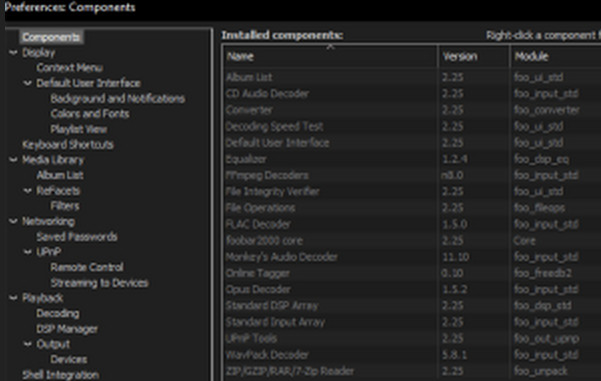Select the Online Tagger component
Viewport: 601px width, 381px height.
point(412,273)
